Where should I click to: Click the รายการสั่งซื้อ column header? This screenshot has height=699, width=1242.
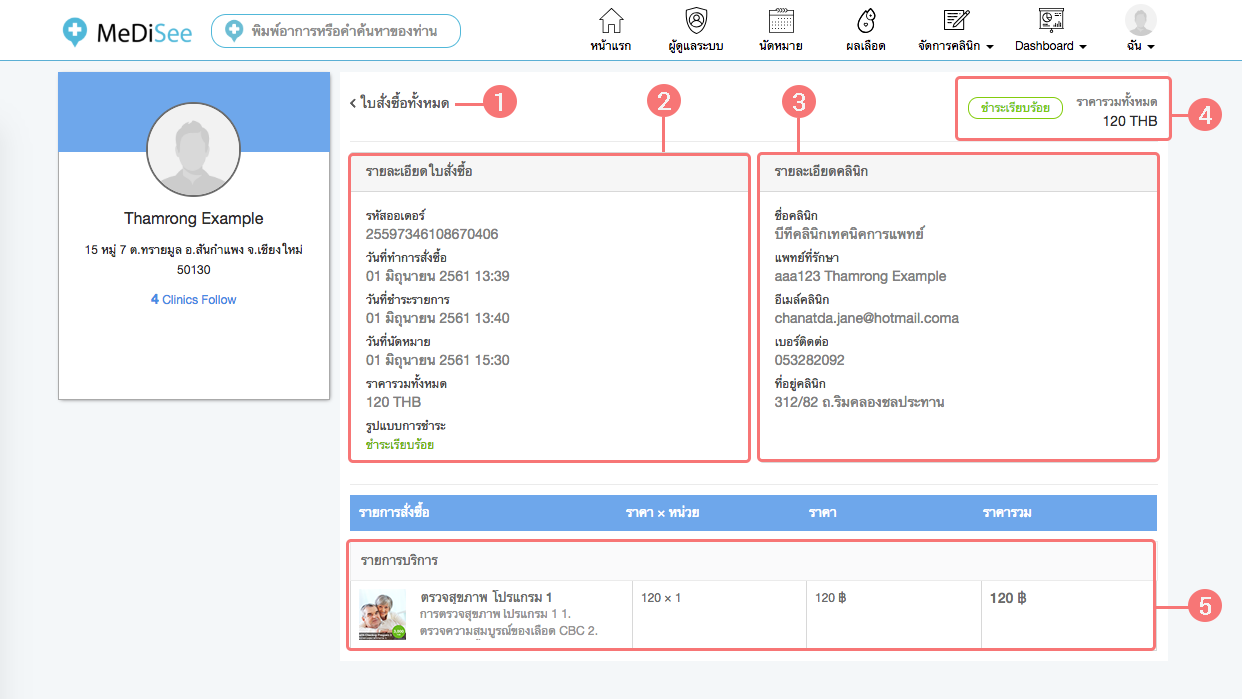(394, 513)
